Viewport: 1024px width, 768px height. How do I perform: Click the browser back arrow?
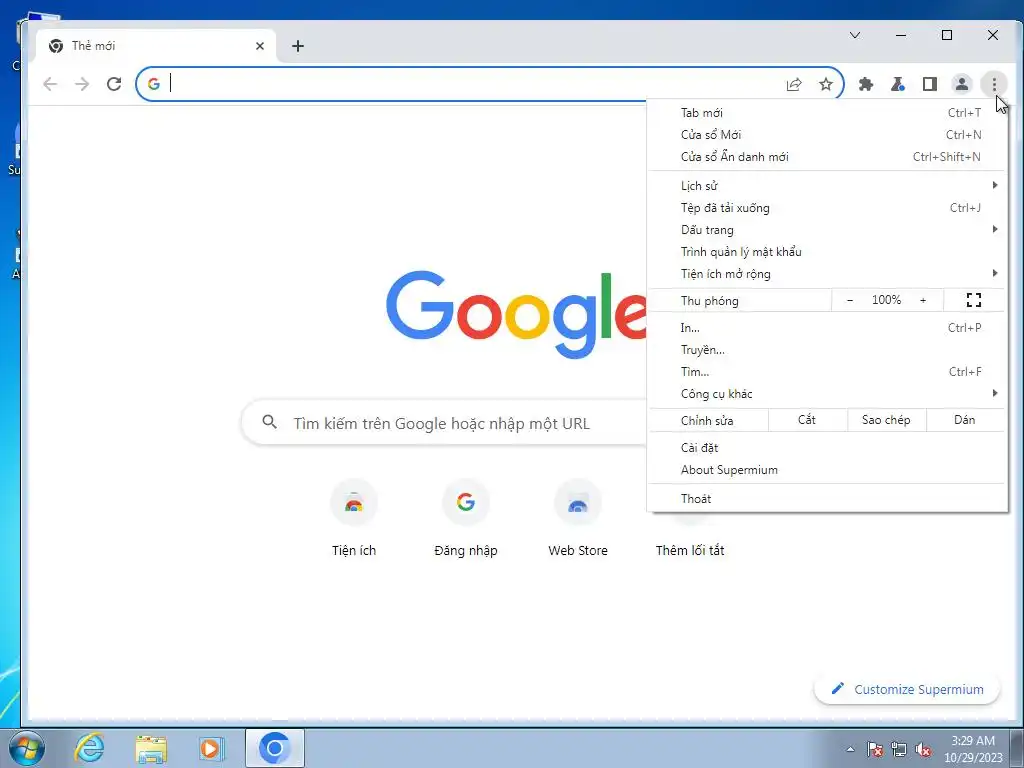point(50,84)
